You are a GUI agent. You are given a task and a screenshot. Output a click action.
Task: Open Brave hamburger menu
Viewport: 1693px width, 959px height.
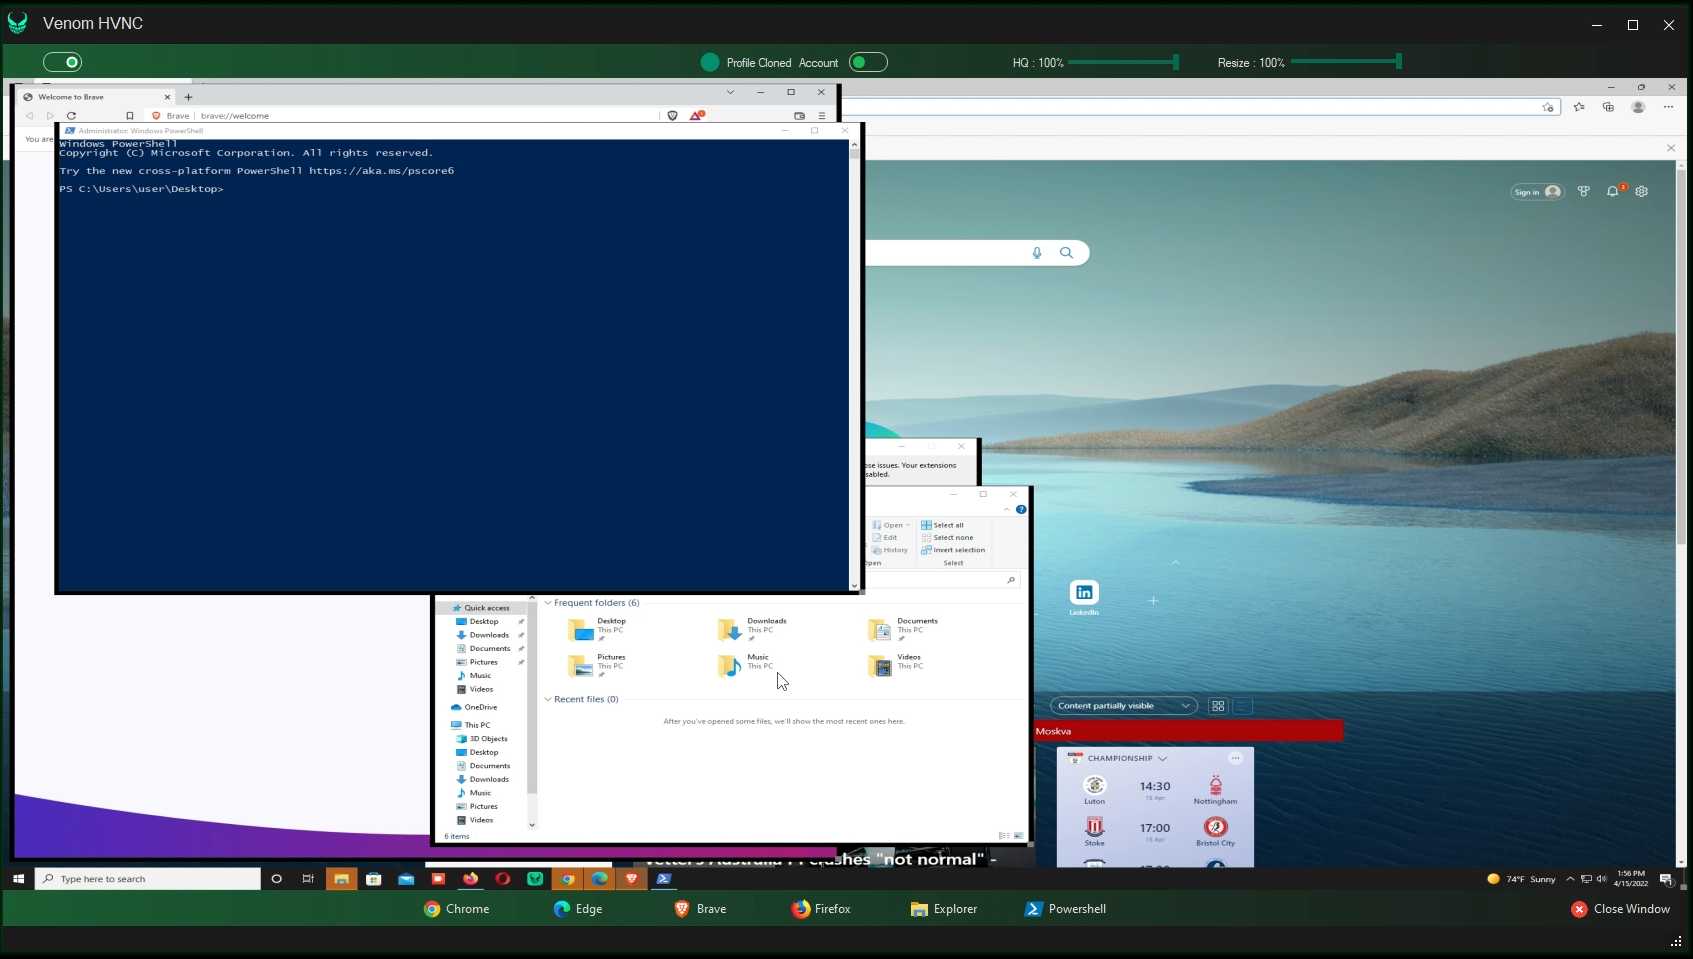[822, 115]
